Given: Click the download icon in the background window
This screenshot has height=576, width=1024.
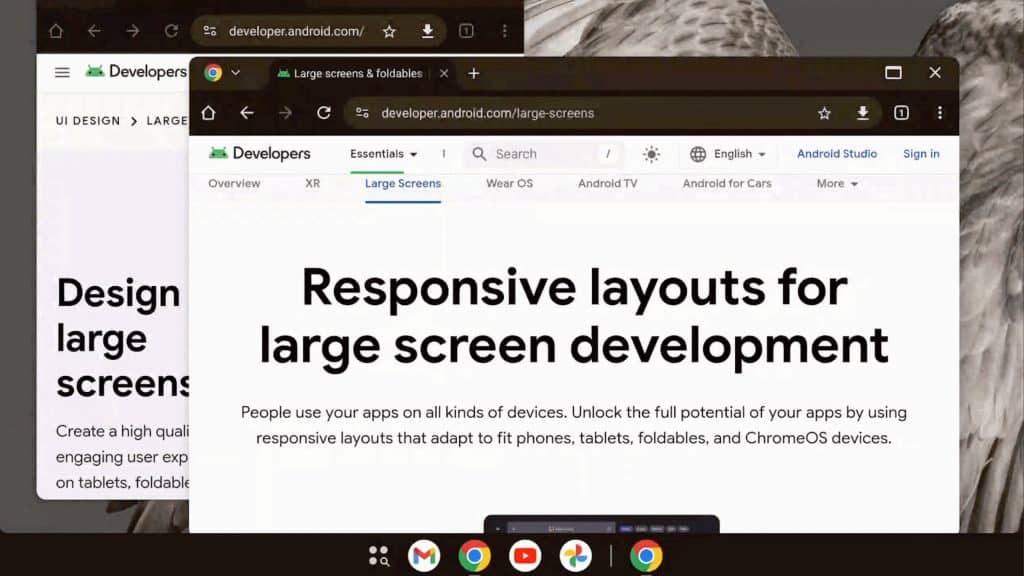Looking at the screenshot, I should [428, 31].
